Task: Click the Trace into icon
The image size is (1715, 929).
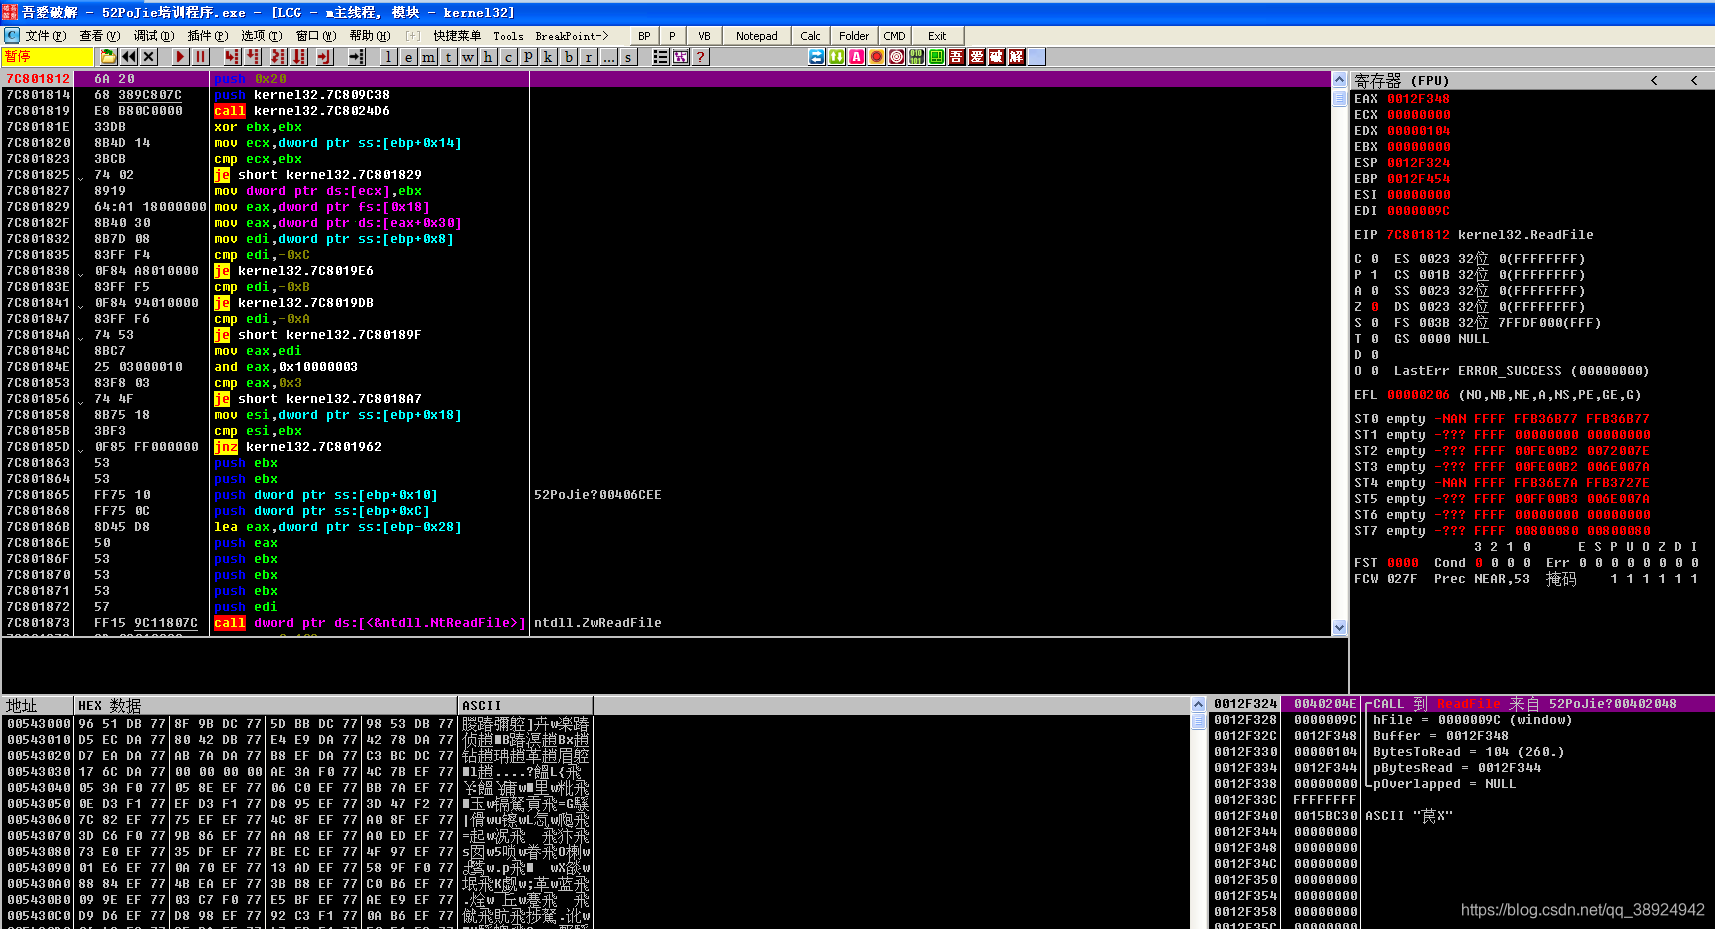Action: (277, 57)
